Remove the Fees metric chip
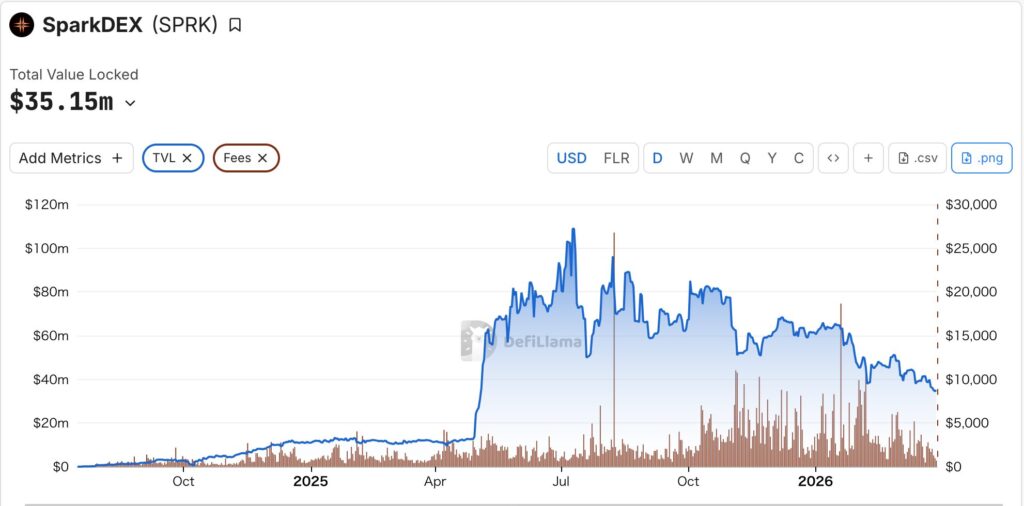 click(262, 158)
